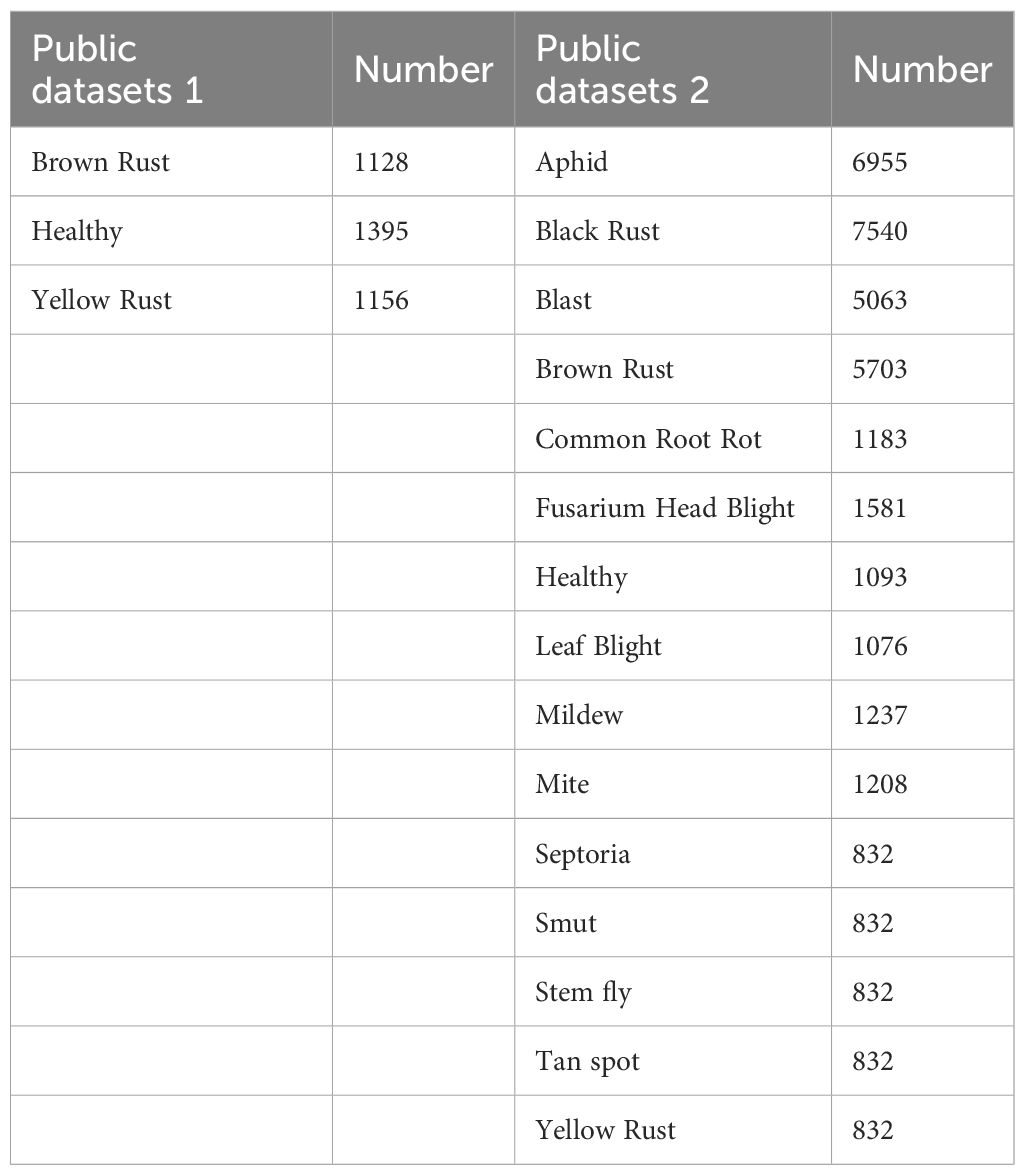Select the Aphid row label
This screenshot has width=1025, height=1175.
tap(571, 162)
